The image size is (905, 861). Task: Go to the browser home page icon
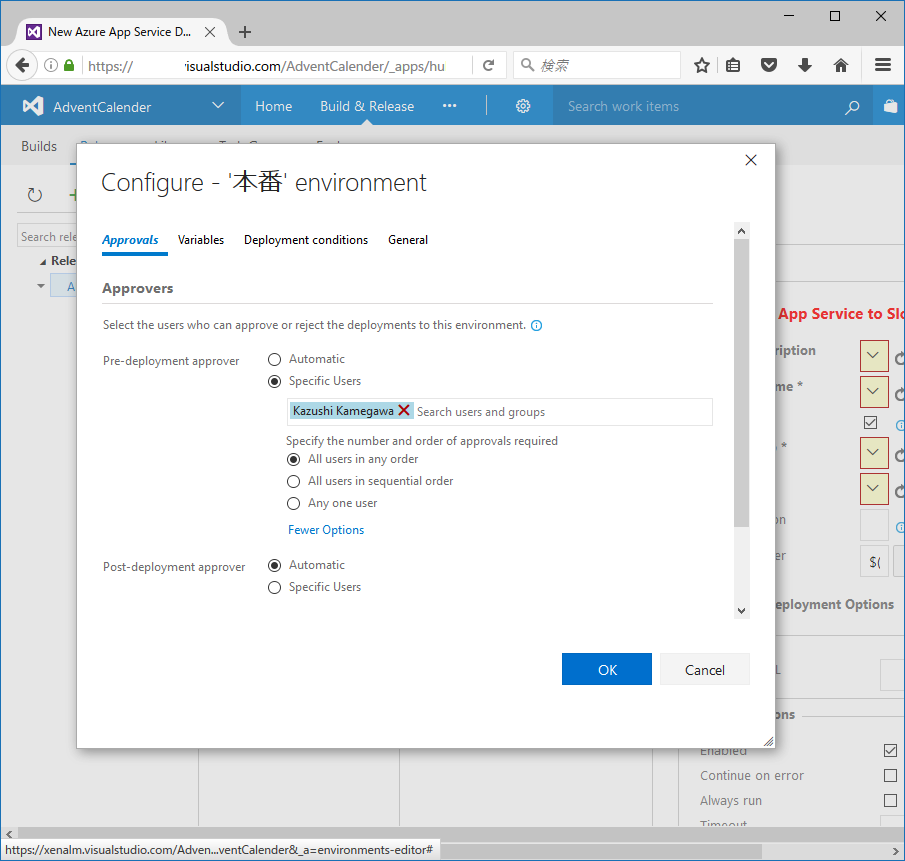coord(841,65)
